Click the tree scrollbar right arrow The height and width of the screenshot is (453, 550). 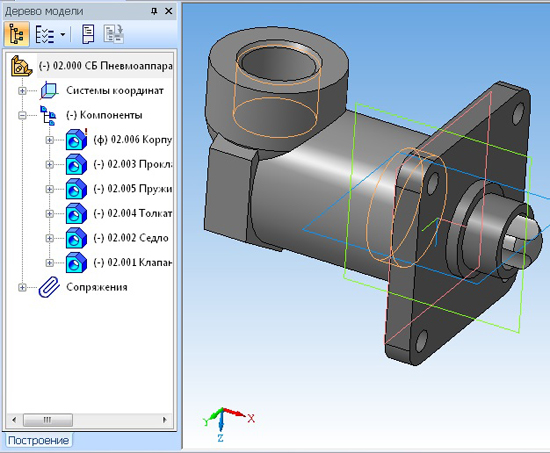pyautogui.click(x=165, y=420)
